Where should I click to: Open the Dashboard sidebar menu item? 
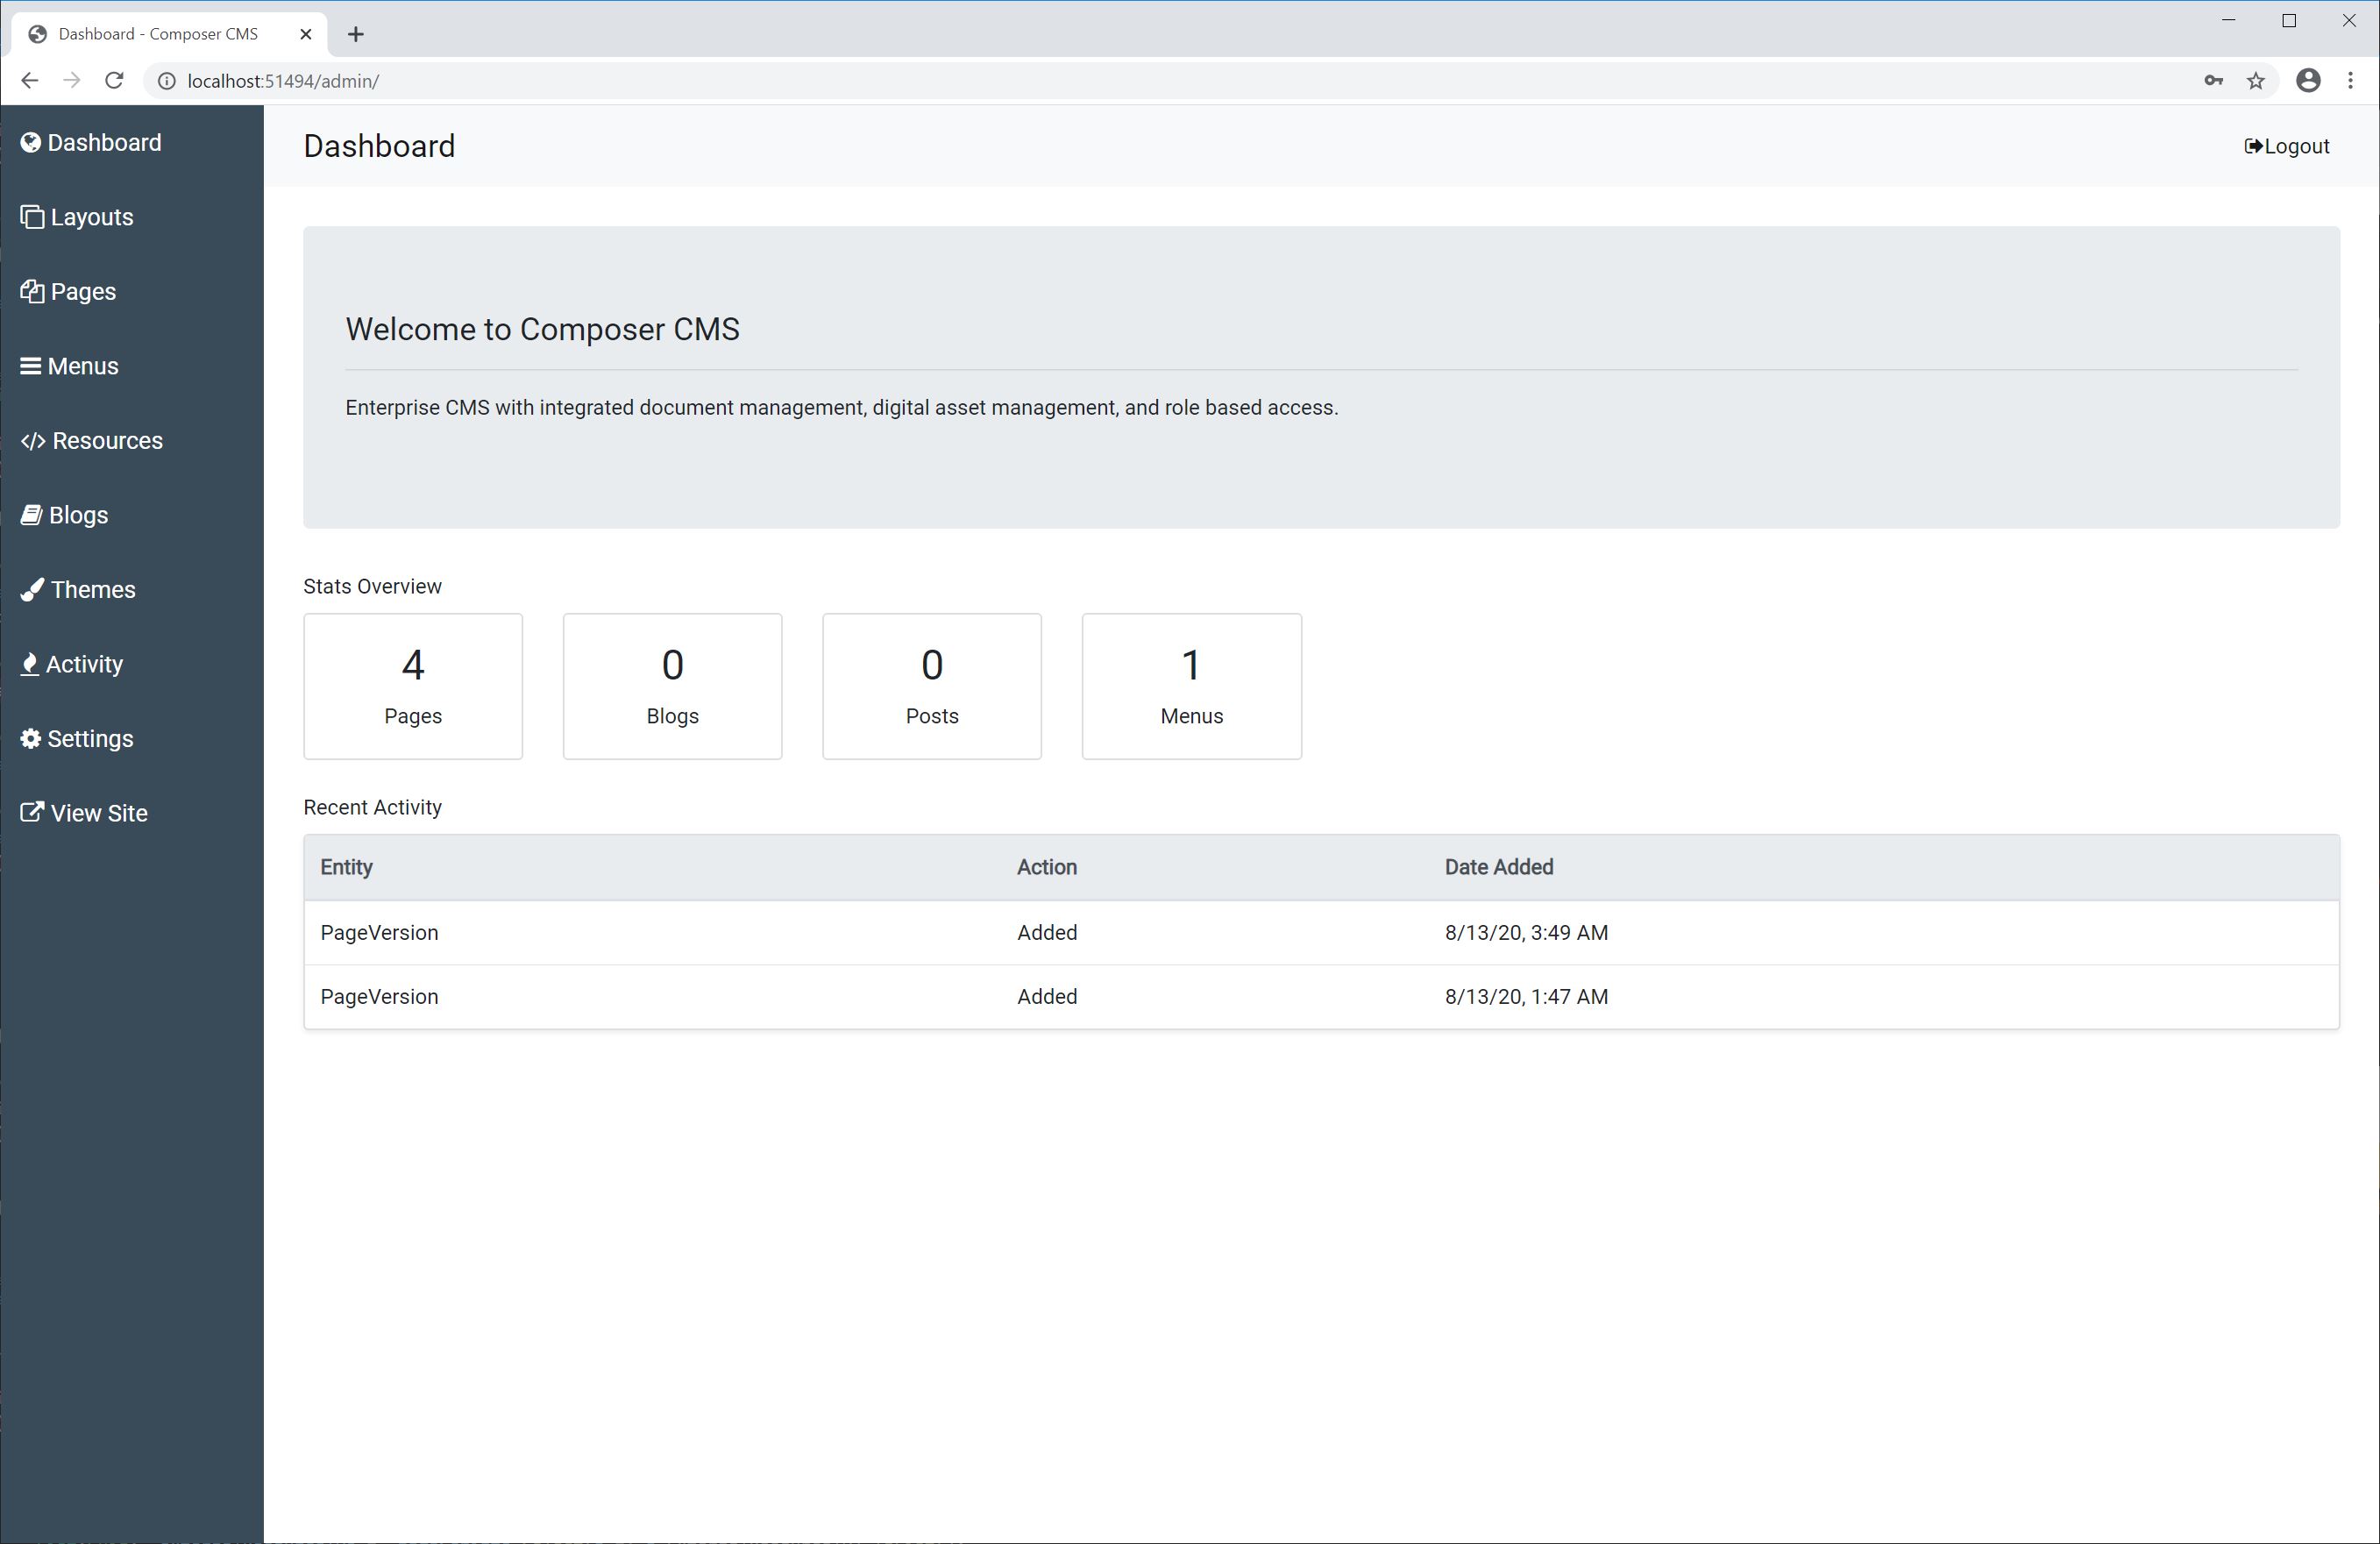pyautogui.click(x=104, y=143)
